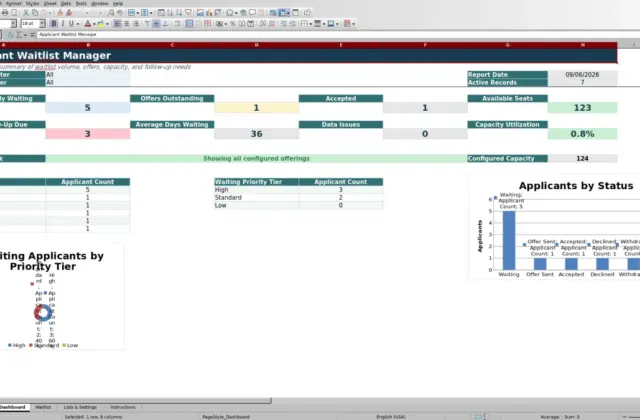The height and width of the screenshot is (420, 640).
Task: Click the Insert Chart icon
Action: (209, 13)
